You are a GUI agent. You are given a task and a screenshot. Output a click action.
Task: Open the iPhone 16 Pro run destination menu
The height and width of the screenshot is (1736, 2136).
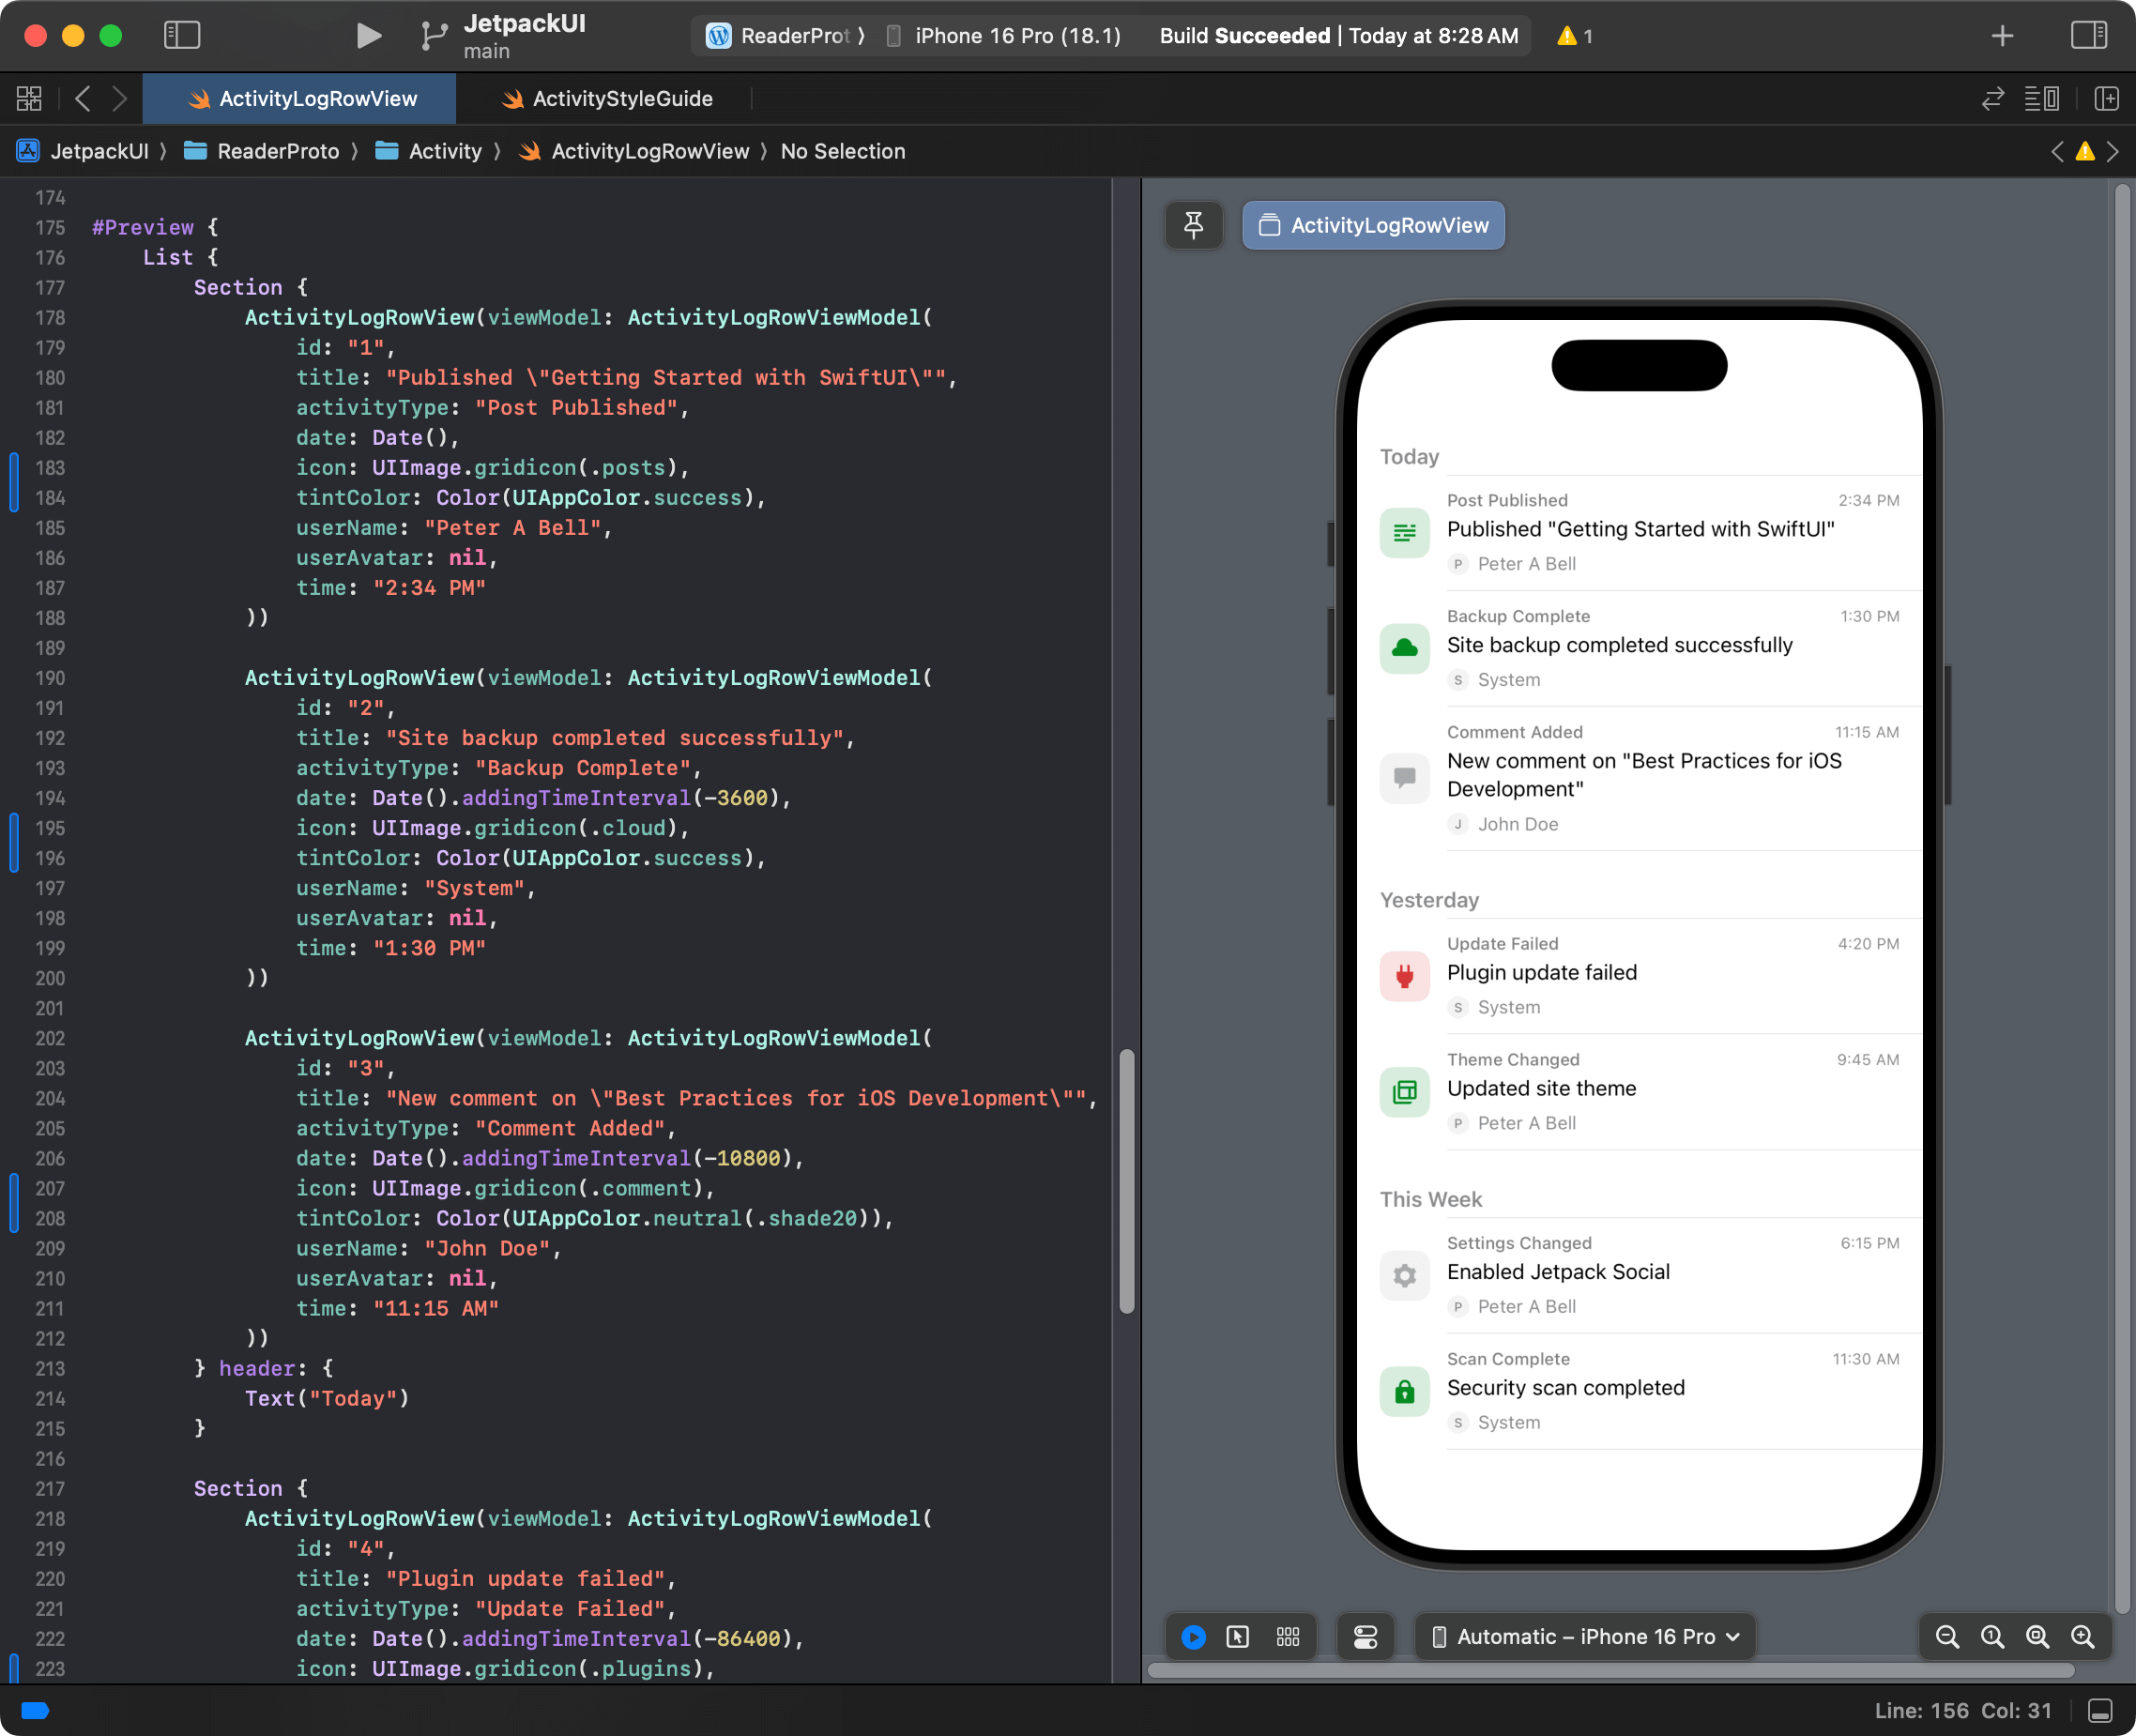tap(1003, 35)
